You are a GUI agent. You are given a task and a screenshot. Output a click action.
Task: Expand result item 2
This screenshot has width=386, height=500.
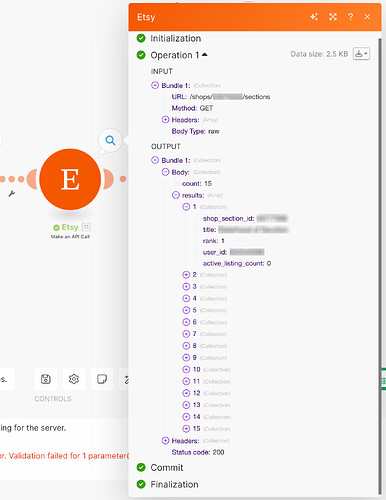(186, 275)
